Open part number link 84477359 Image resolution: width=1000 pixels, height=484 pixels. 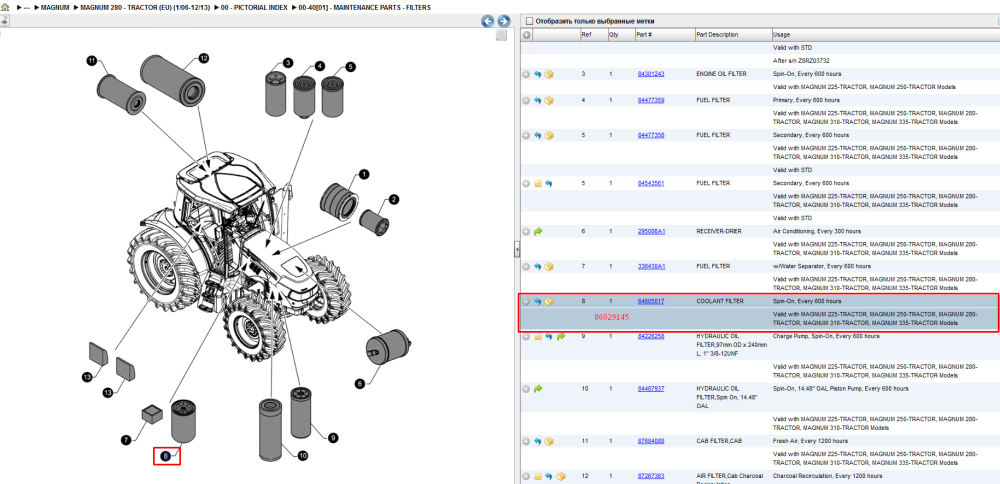651,101
